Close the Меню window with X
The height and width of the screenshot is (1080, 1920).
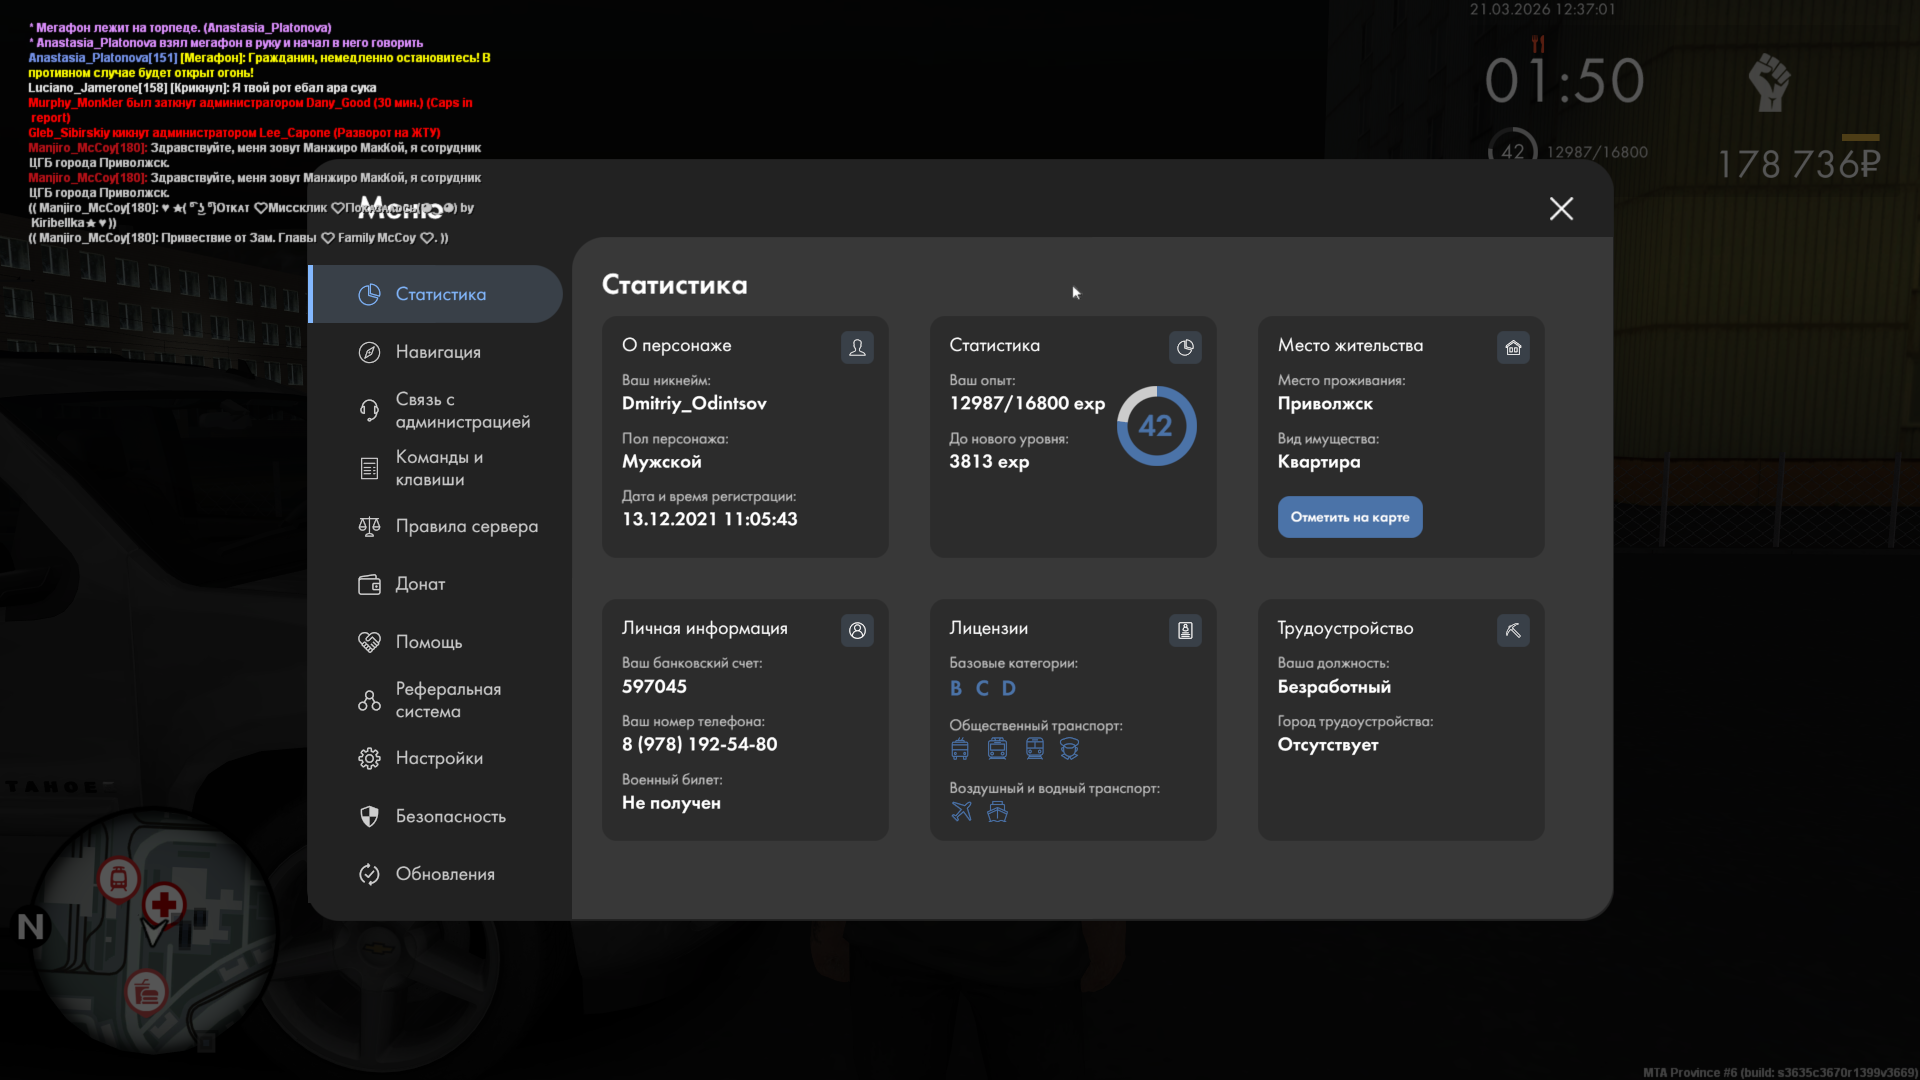point(1561,208)
